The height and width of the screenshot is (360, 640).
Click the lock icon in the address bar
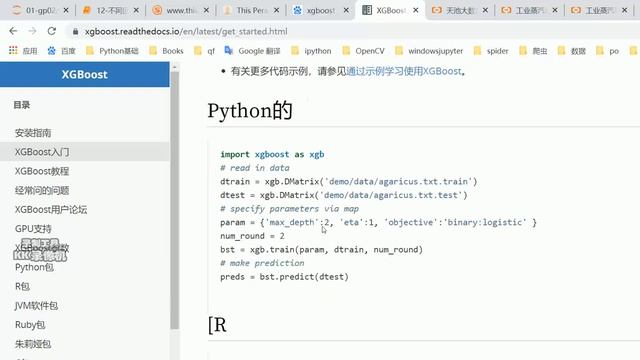coord(75,31)
